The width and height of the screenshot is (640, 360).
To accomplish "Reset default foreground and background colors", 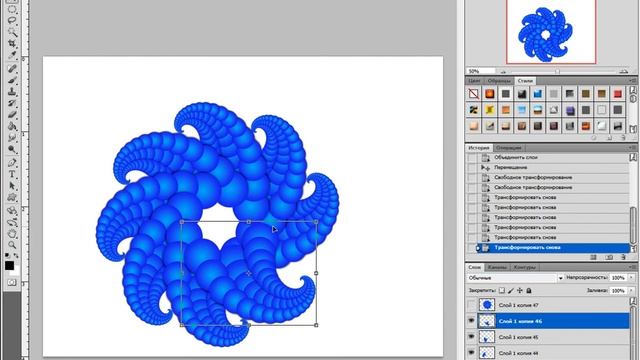I will coord(7,255).
